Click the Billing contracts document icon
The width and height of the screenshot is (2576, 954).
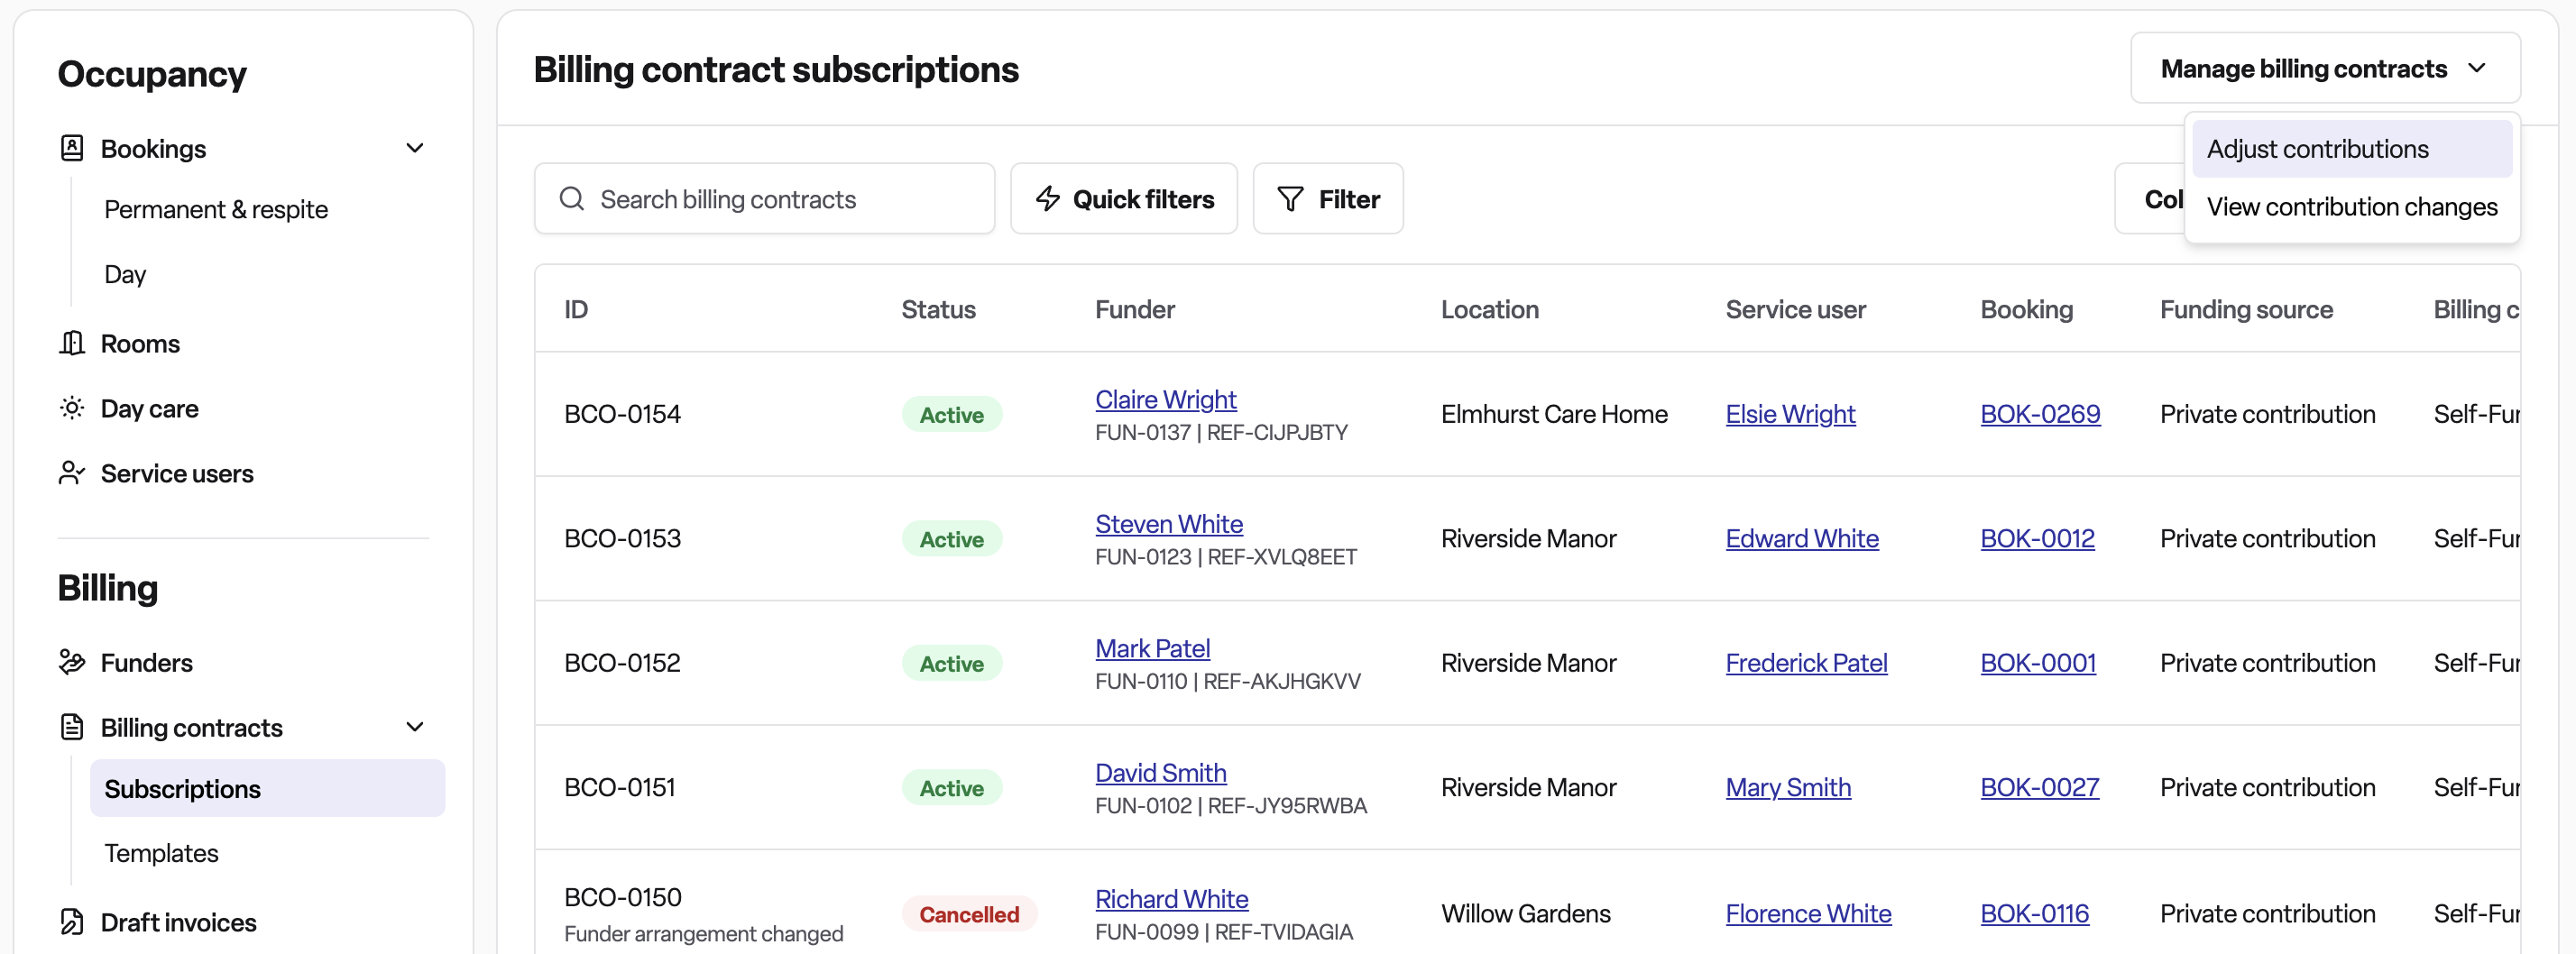(x=72, y=727)
